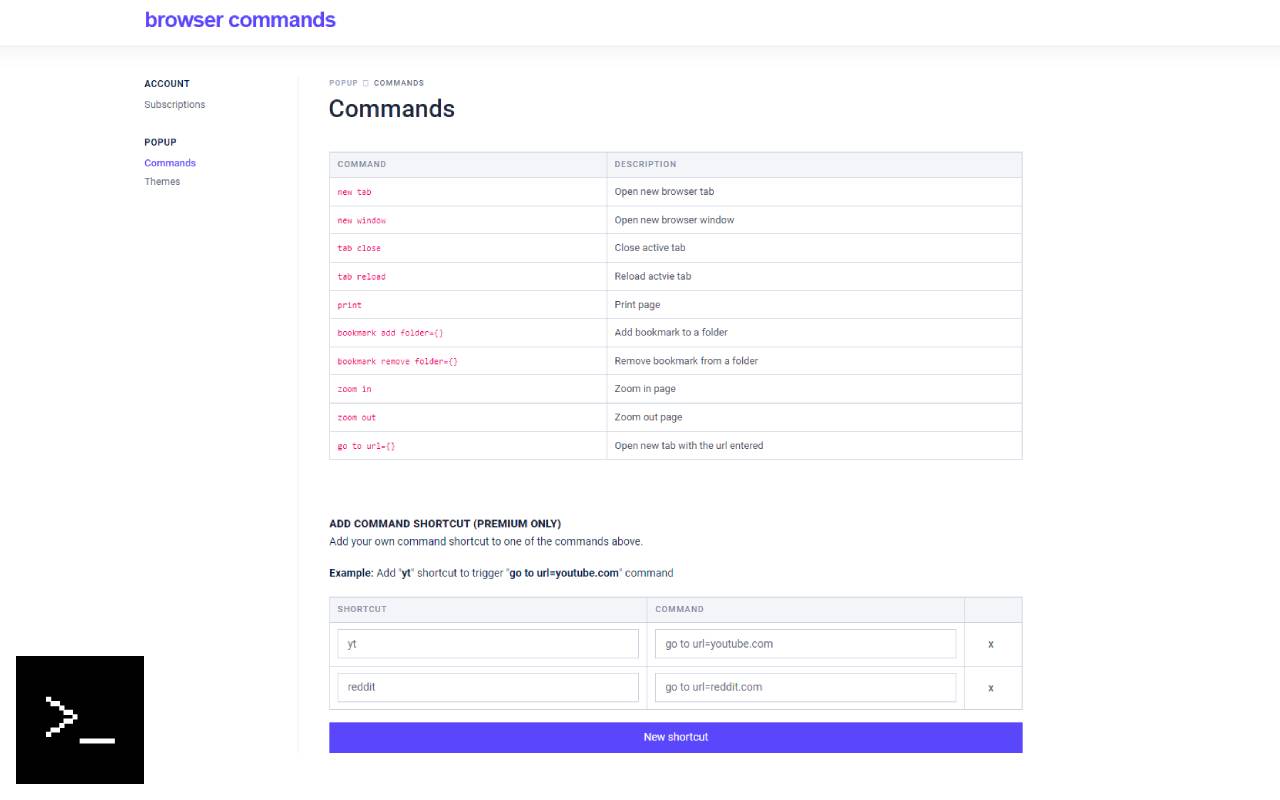
Task: Click the "go to url={}" command row
Action: (x=365, y=446)
